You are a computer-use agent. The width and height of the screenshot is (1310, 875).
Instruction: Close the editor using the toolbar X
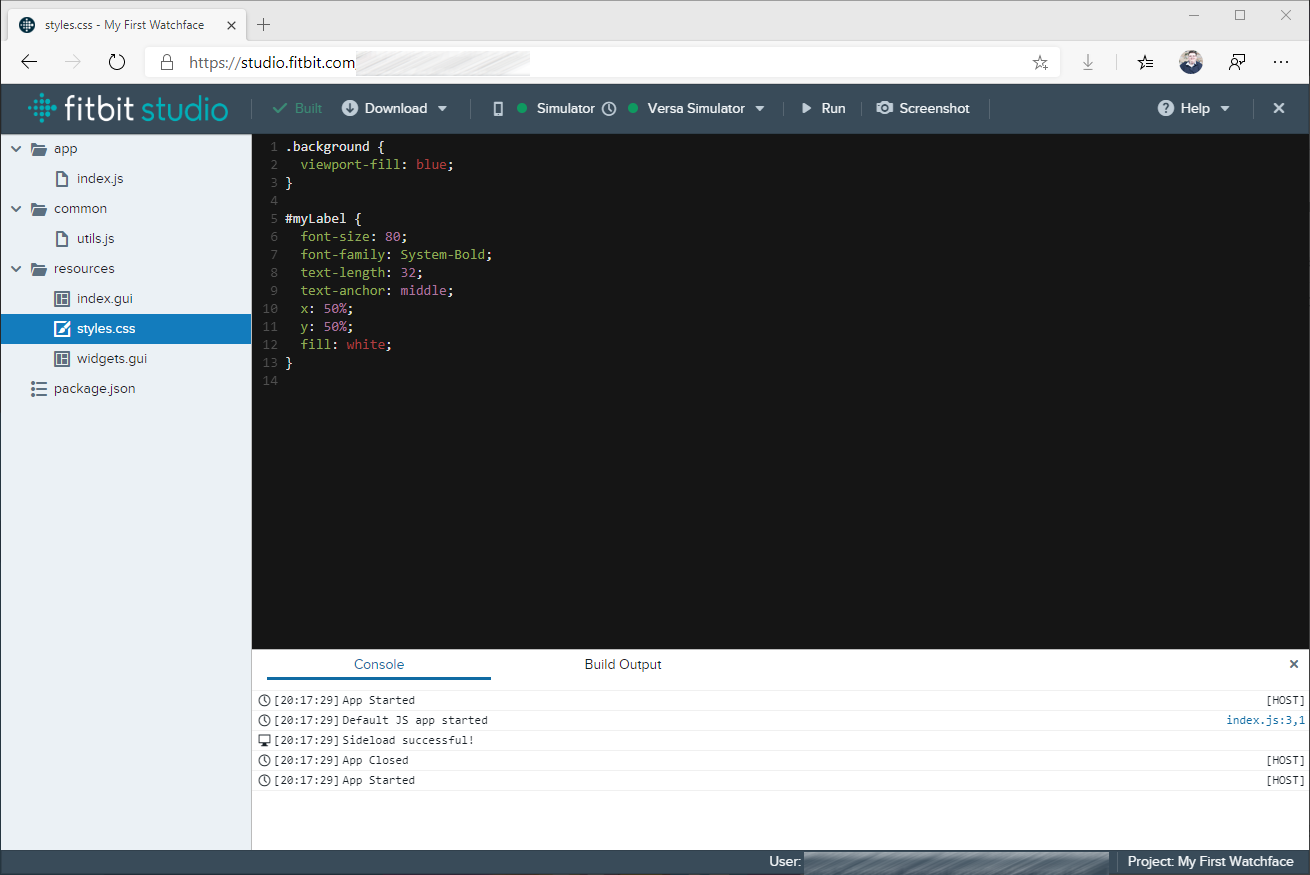[x=1278, y=108]
